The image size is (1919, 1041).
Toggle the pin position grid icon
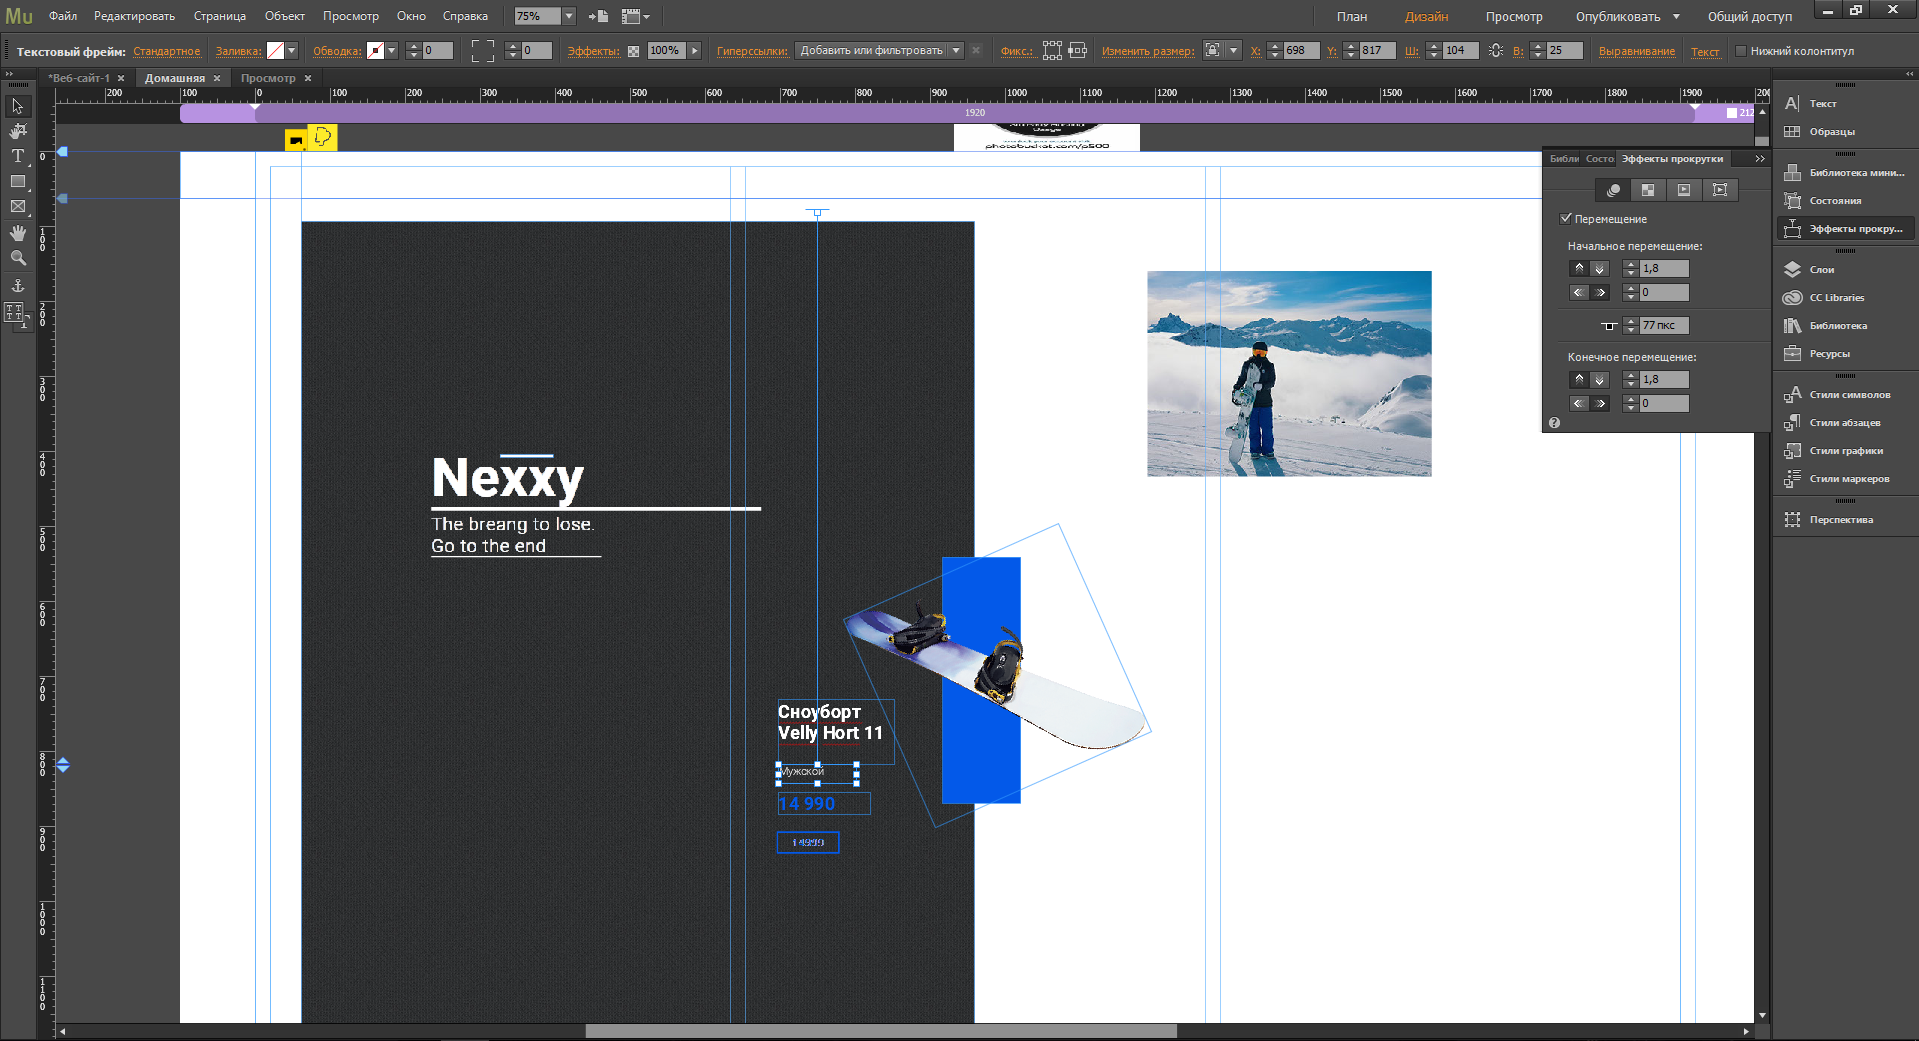tap(1052, 50)
